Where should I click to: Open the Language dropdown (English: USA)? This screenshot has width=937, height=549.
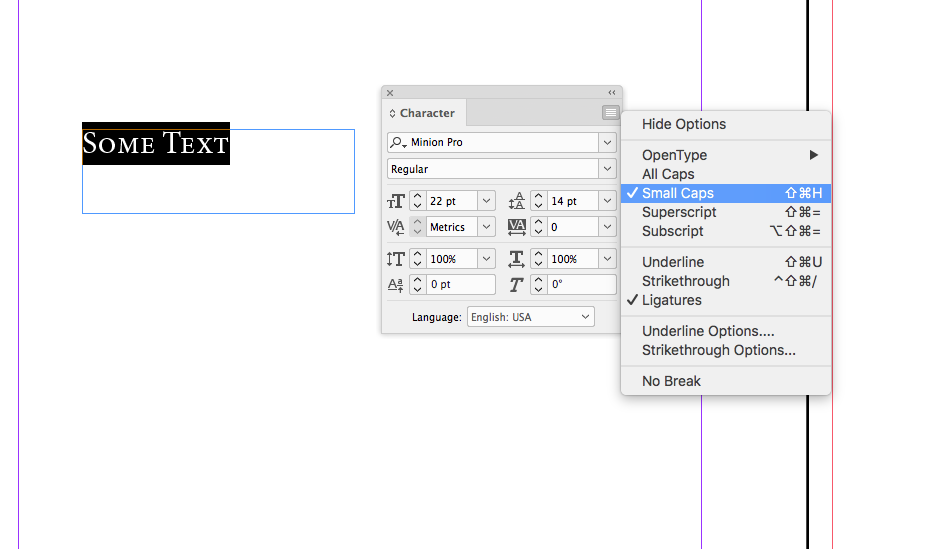tap(530, 317)
